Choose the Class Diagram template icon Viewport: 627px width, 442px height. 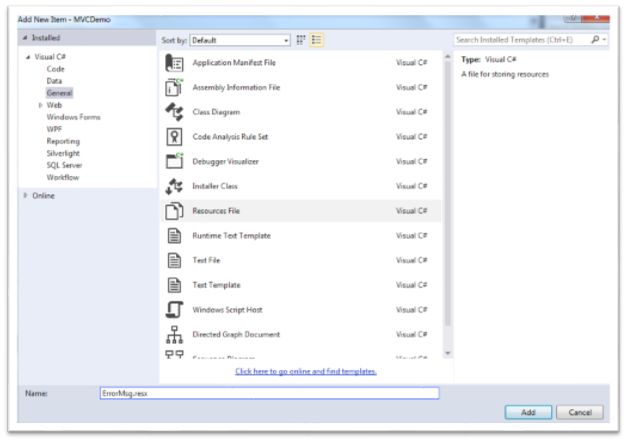(174, 112)
